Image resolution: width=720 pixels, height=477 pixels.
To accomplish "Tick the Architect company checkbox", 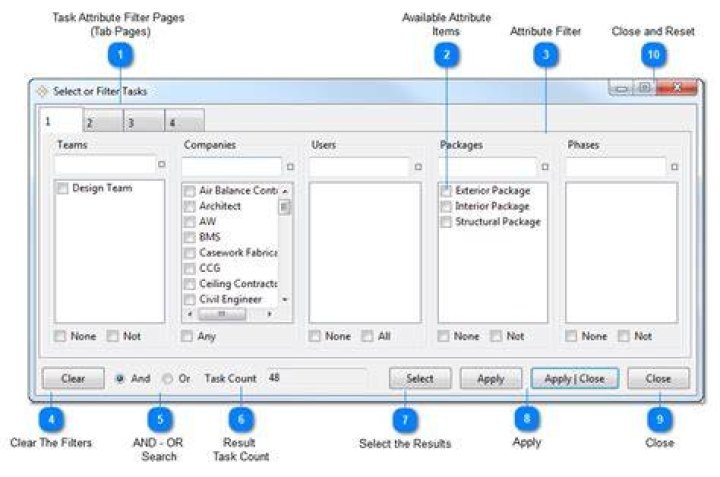I will tap(189, 207).
